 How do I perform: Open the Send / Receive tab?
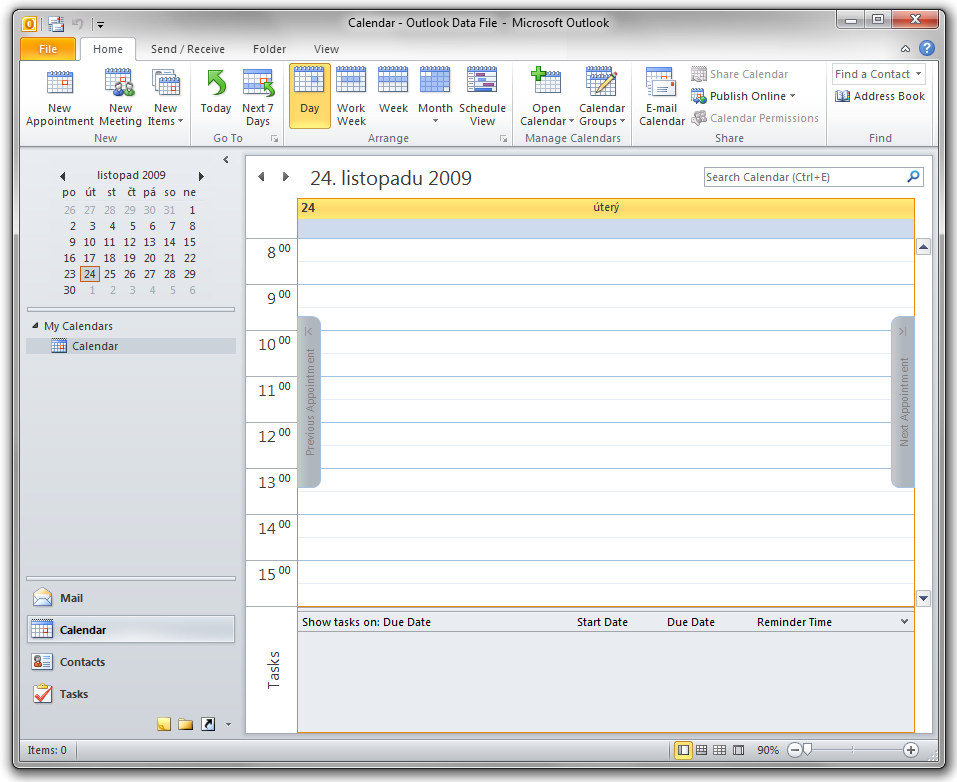(187, 49)
